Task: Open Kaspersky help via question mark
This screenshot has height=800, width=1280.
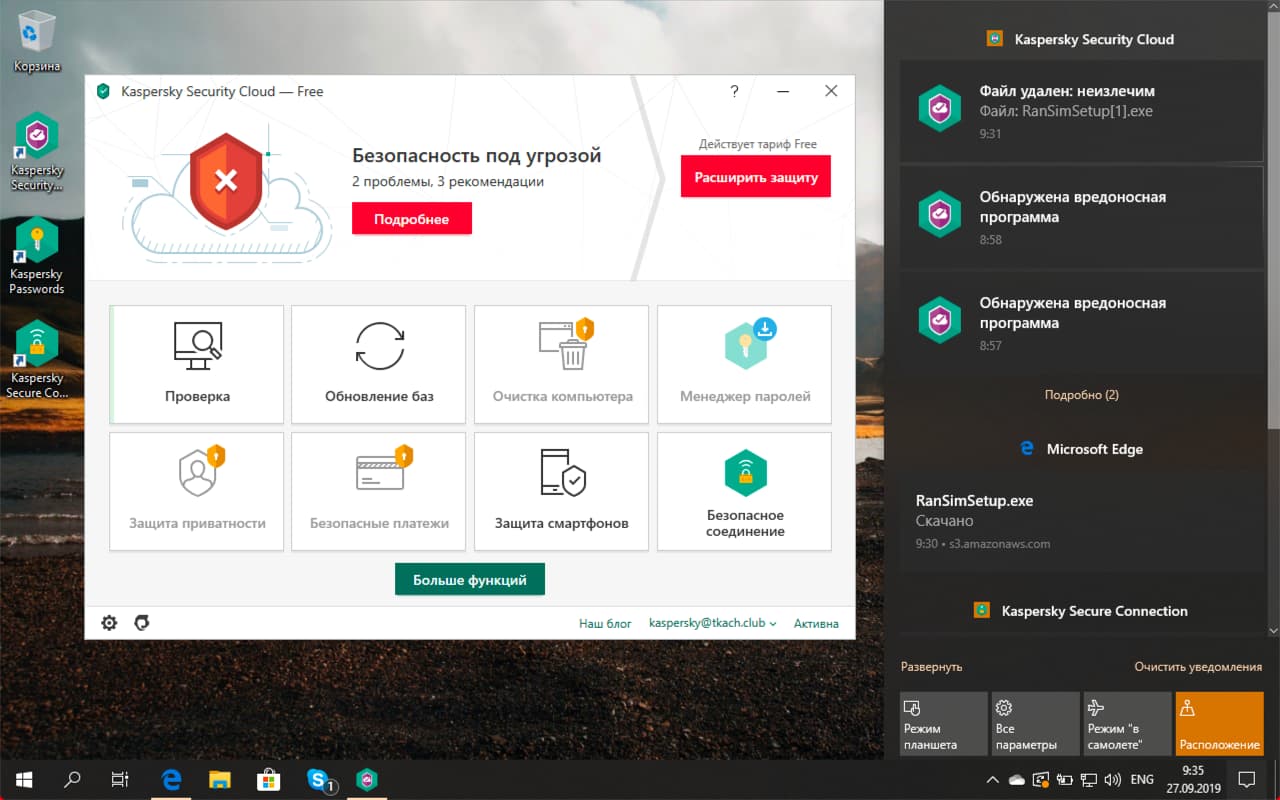Action: pyautogui.click(x=734, y=91)
